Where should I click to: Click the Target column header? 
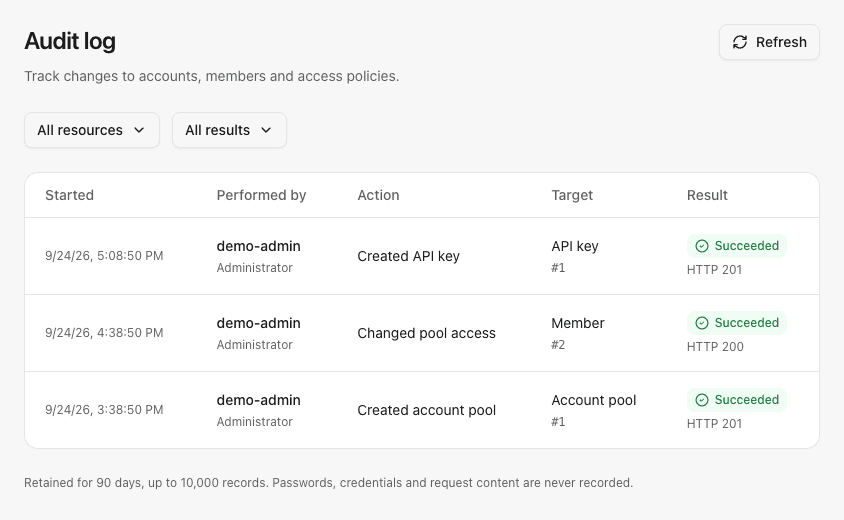pyautogui.click(x=572, y=195)
